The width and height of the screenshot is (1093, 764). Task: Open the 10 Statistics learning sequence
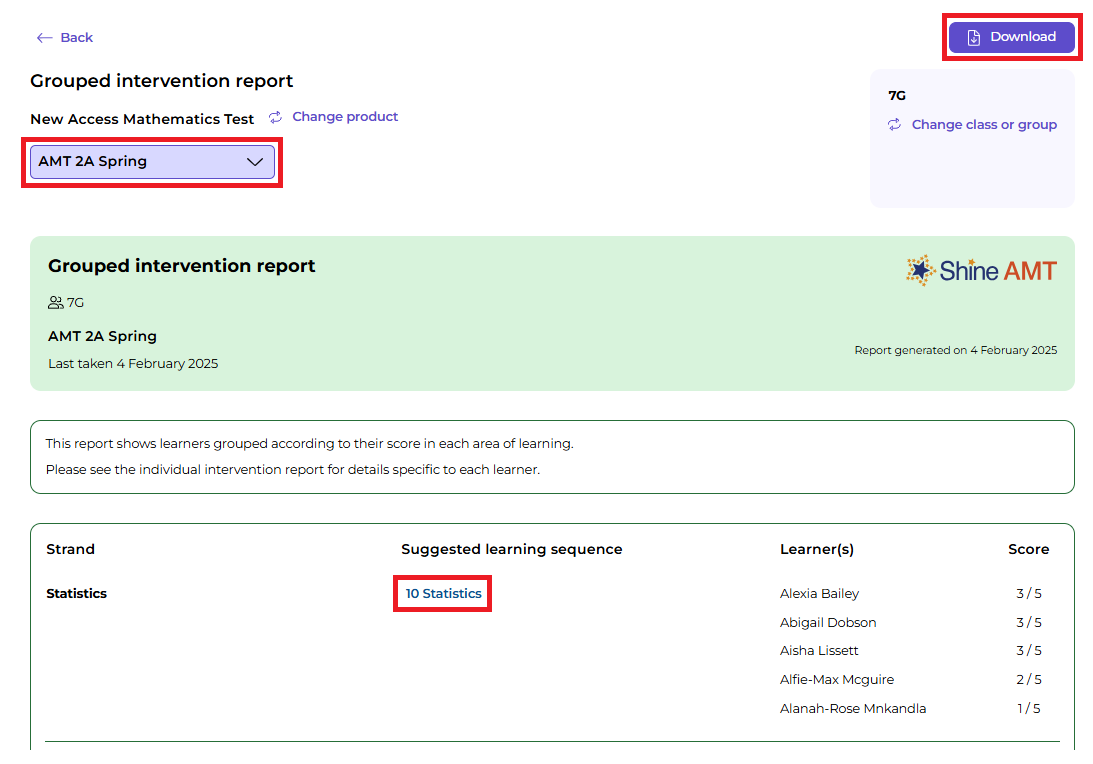coord(443,594)
